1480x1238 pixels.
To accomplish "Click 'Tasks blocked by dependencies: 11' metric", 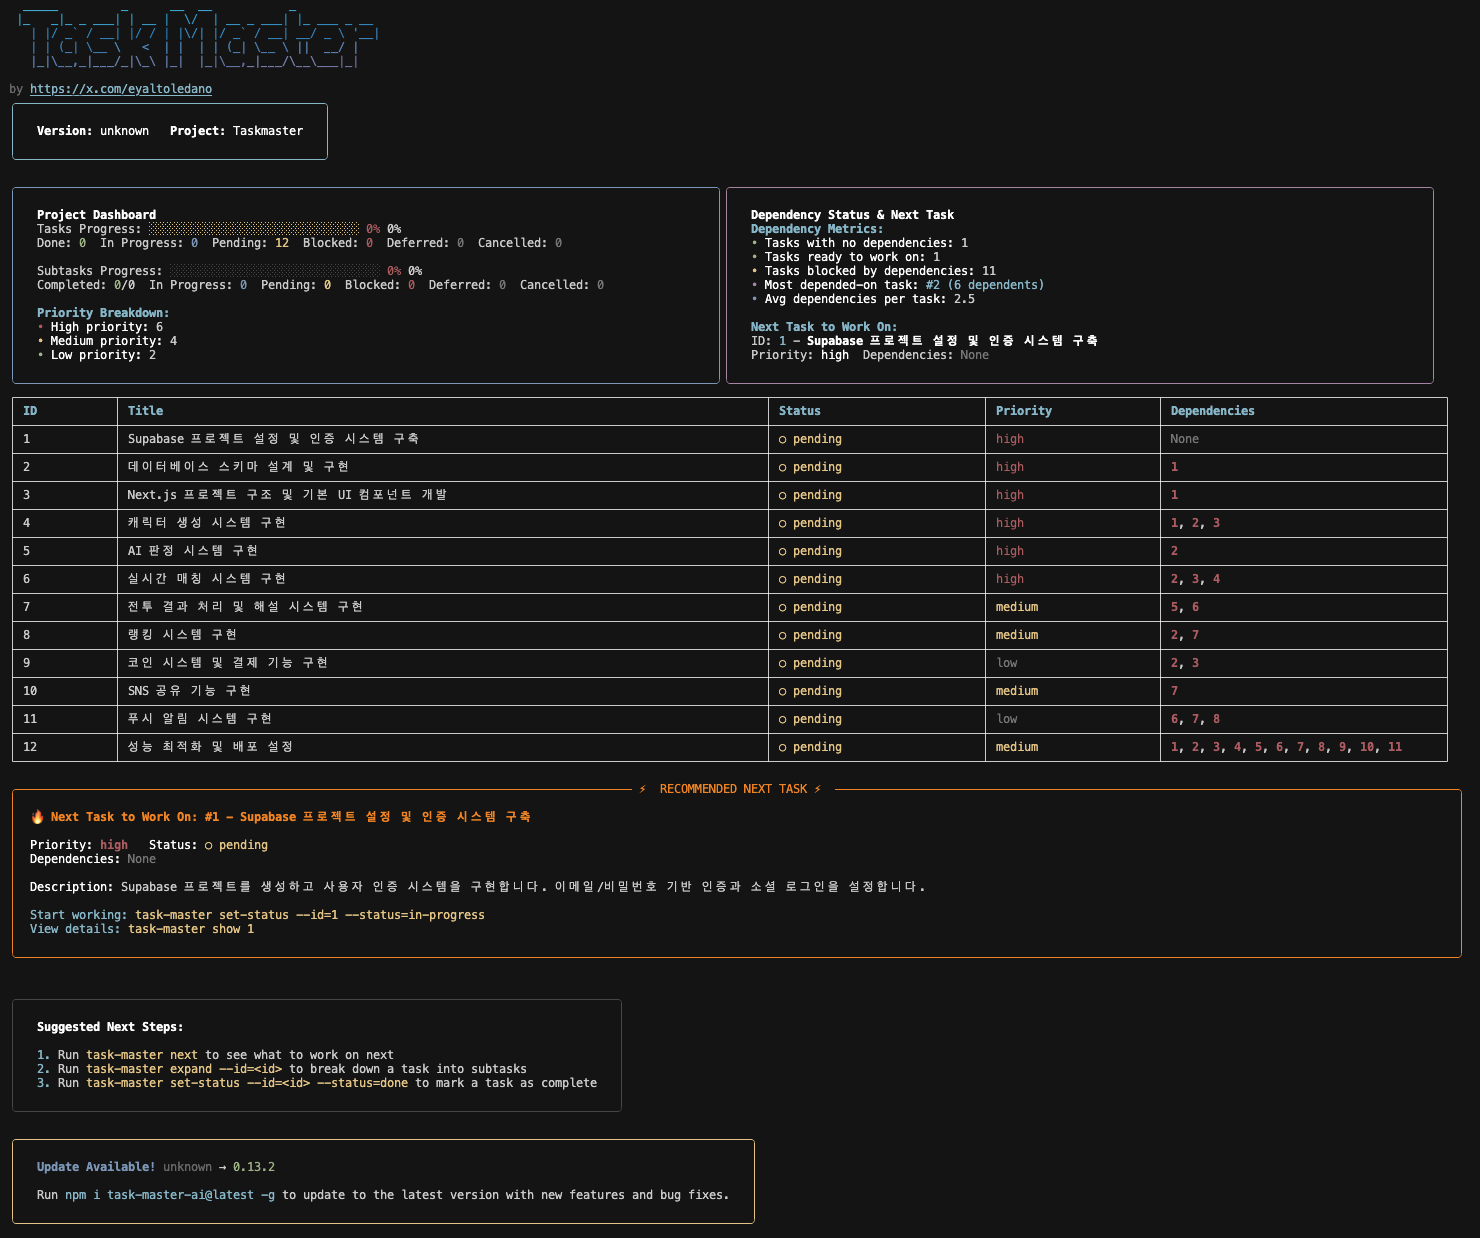I will [x=880, y=271].
